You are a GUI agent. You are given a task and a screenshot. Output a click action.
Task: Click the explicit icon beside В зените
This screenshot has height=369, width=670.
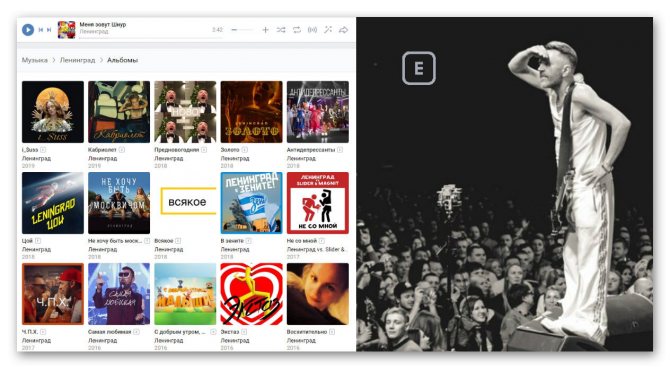pyautogui.click(x=249, y=241)
